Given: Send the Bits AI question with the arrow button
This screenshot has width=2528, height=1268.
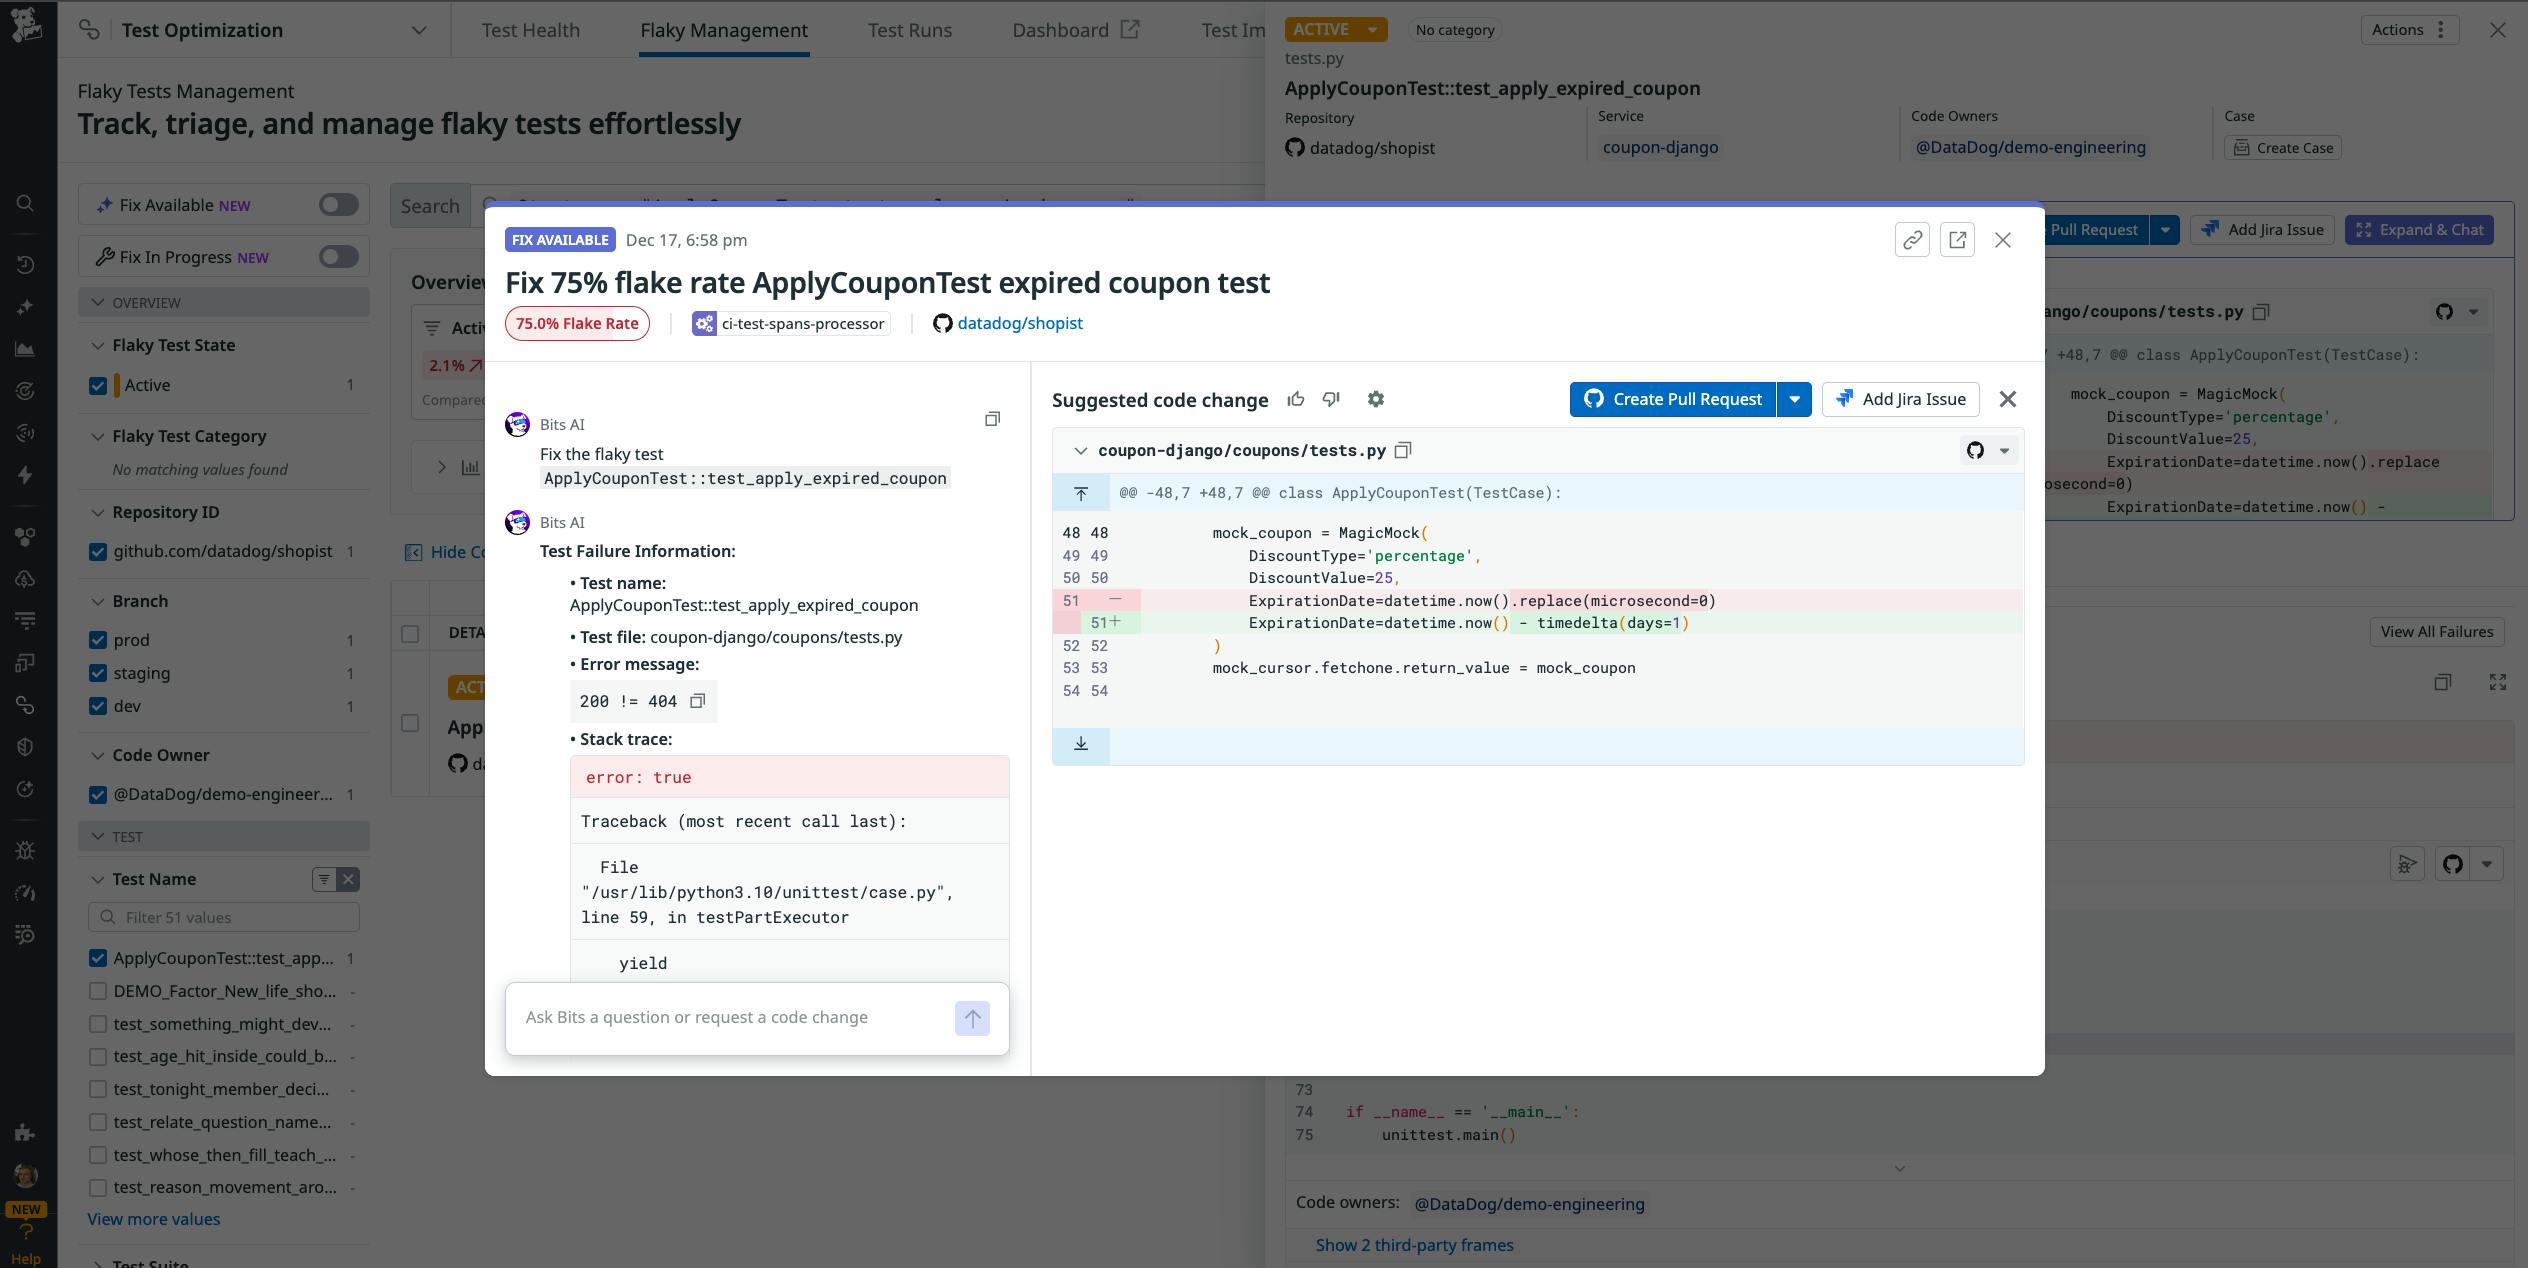Looking at the screenshot, I should [971, 1017].
